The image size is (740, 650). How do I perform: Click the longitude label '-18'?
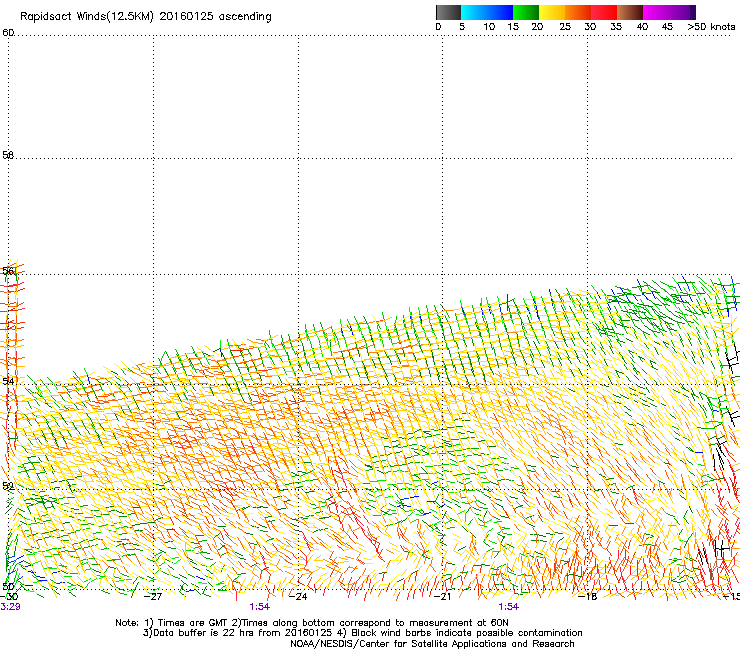tap(588, 597)
